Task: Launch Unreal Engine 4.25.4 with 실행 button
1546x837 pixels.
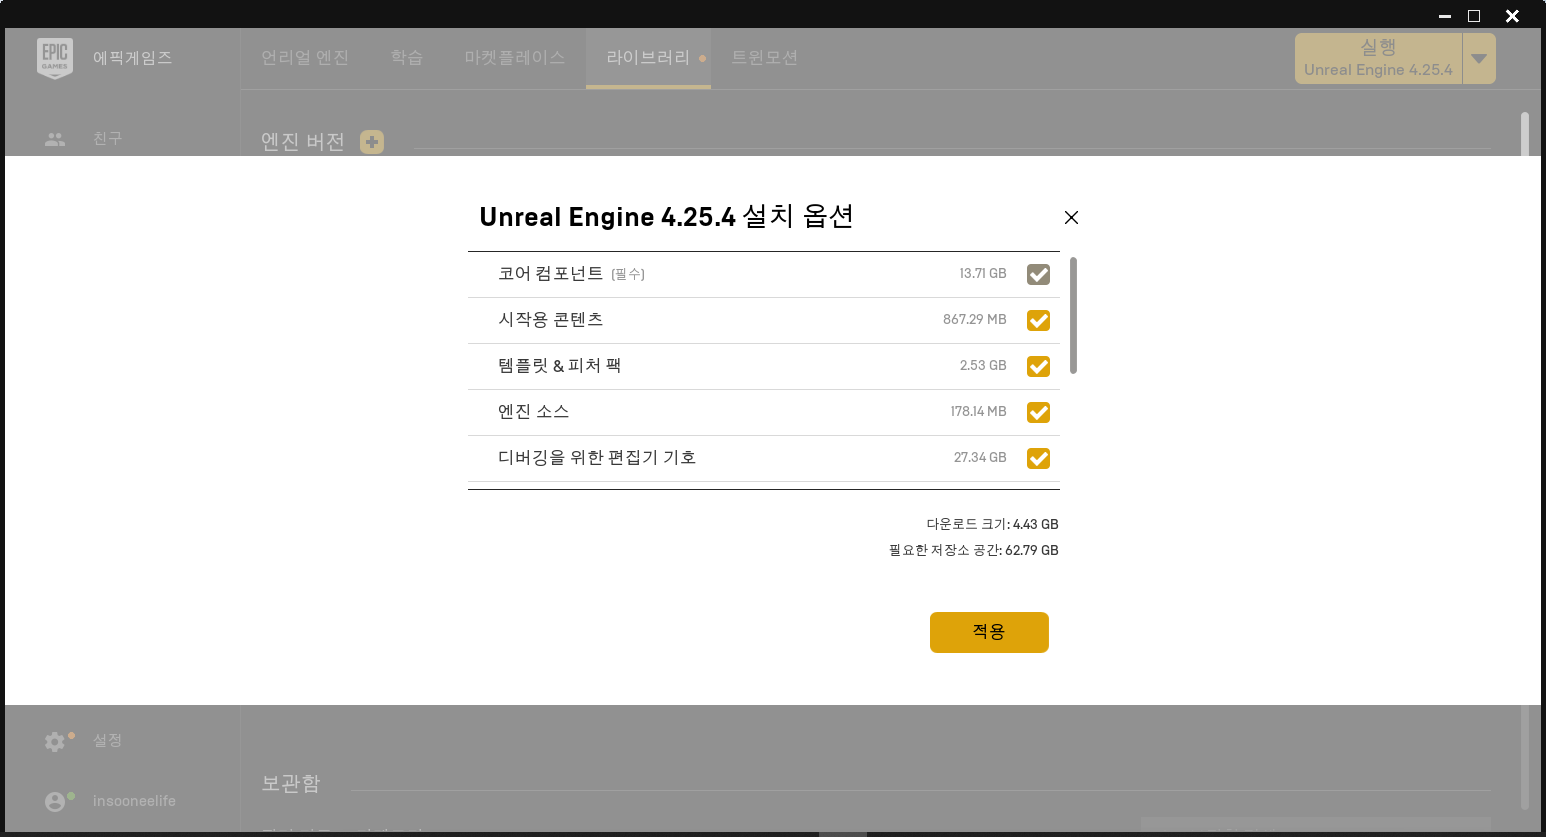Action: tap(1378, 59)
